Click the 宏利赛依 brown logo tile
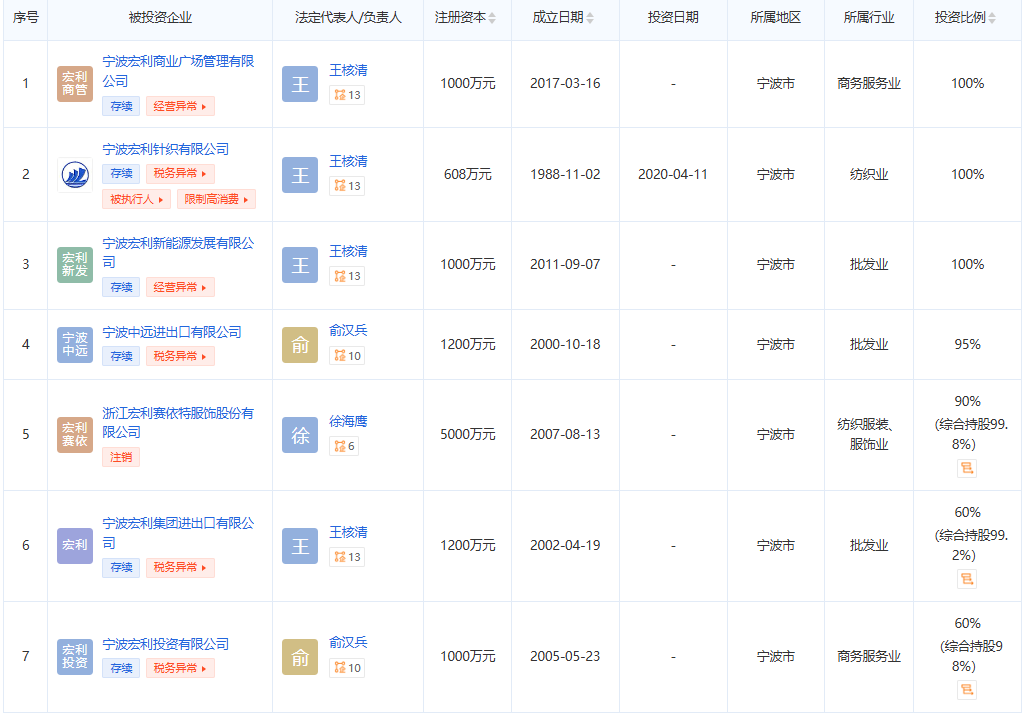1028x722 pixels. [75, 435]
